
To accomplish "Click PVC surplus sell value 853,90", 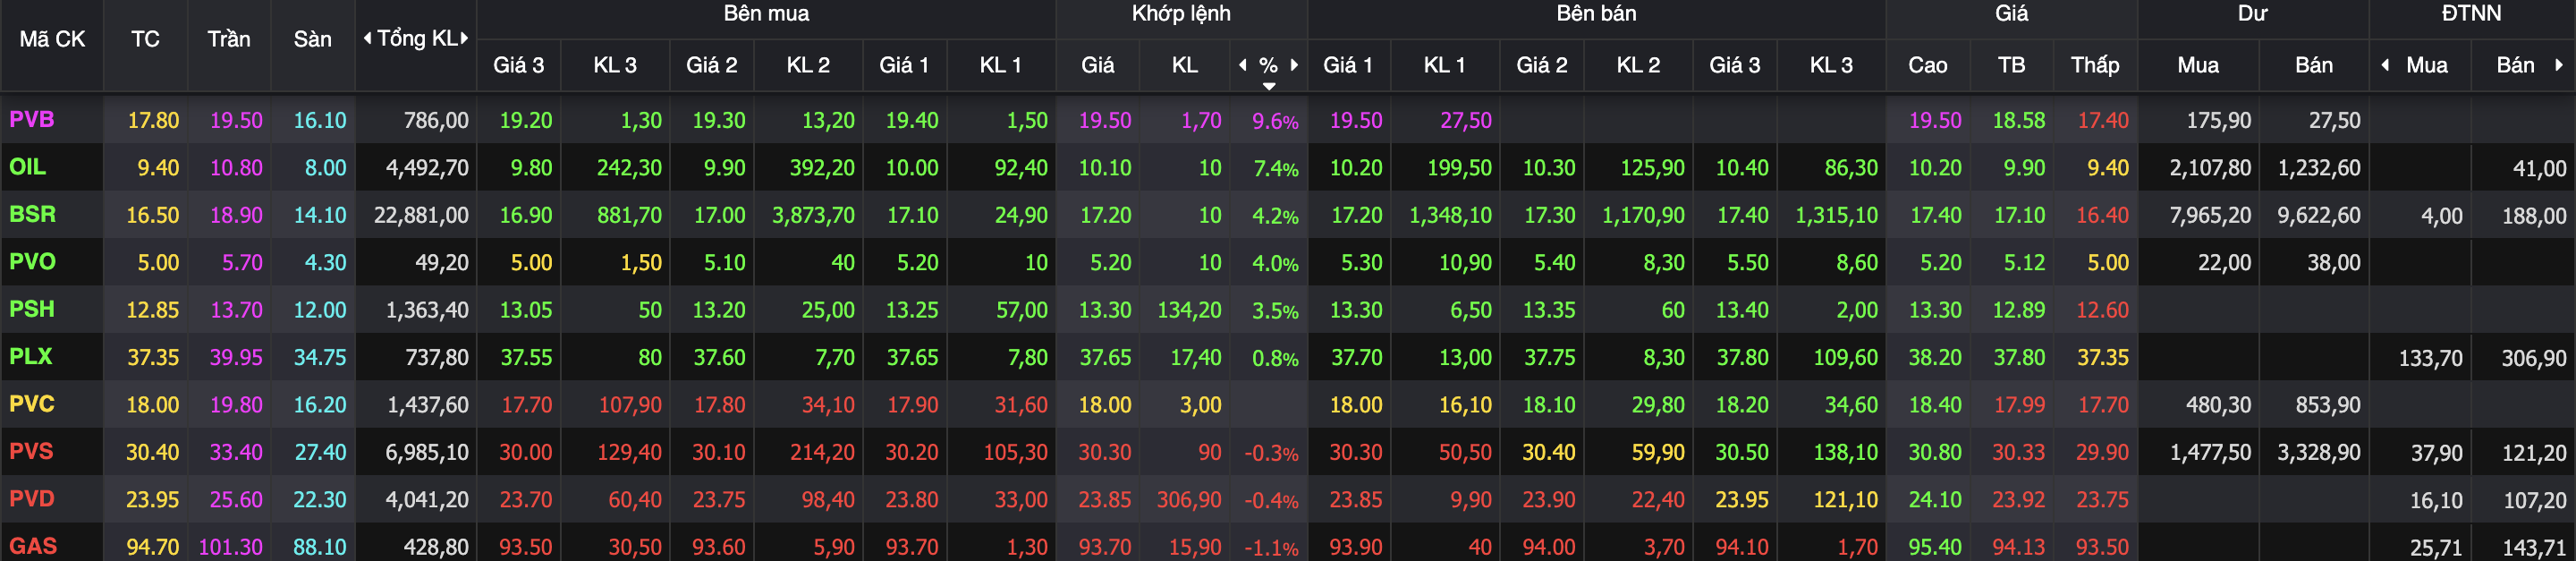I will tap(2328, 405).
